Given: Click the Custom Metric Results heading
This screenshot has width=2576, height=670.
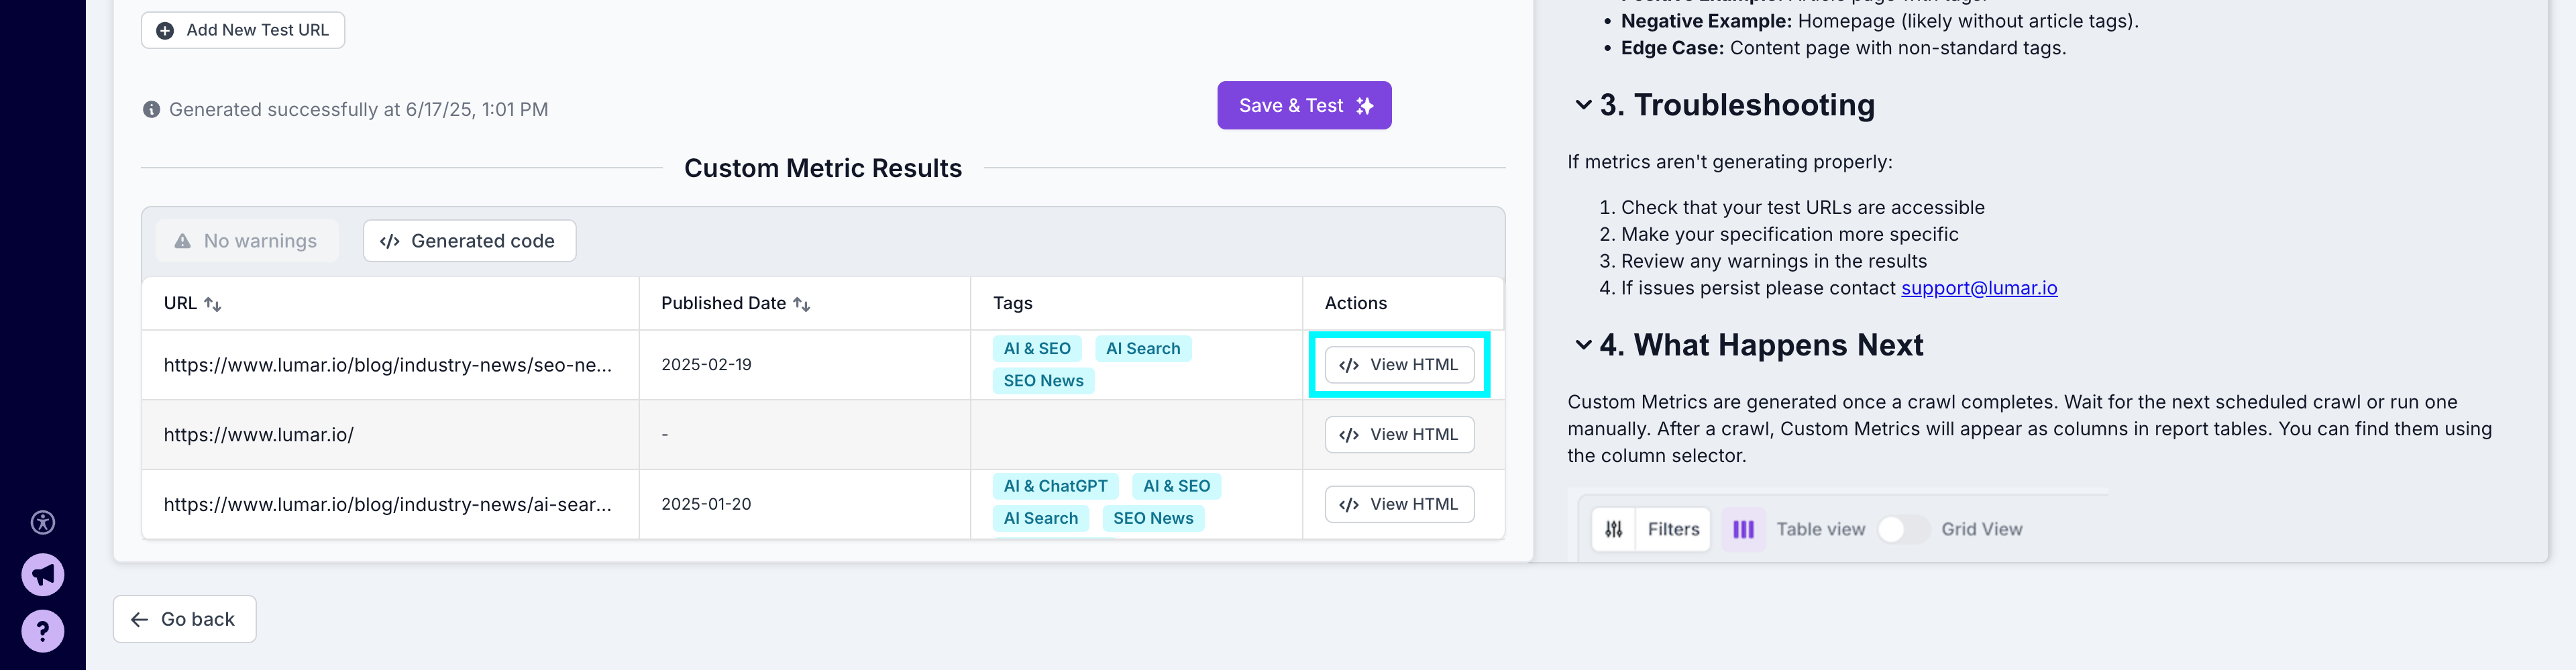Looking at the screenshot, I should 823,168.
